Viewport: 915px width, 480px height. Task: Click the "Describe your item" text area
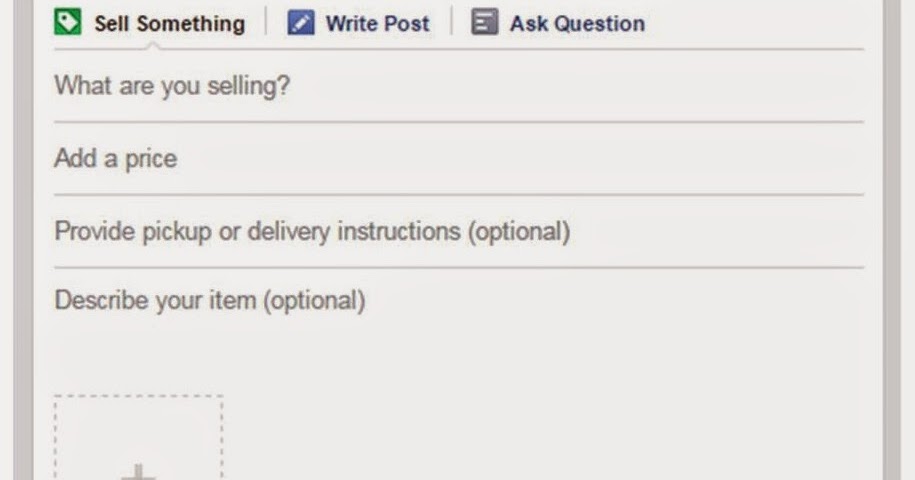click(459, 327)
